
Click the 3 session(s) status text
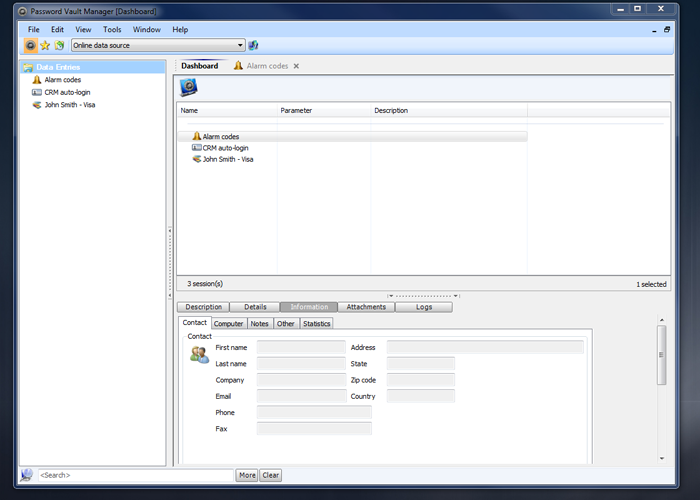click(x=205, y=284)
